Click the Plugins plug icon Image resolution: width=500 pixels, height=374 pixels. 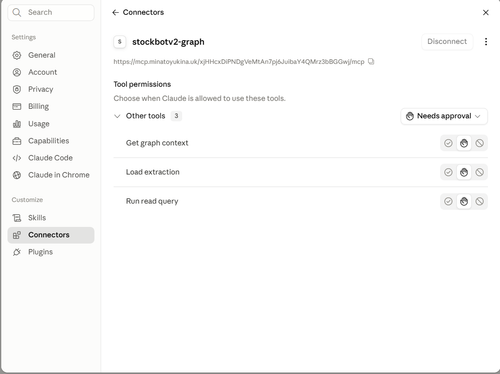(17, 252)
